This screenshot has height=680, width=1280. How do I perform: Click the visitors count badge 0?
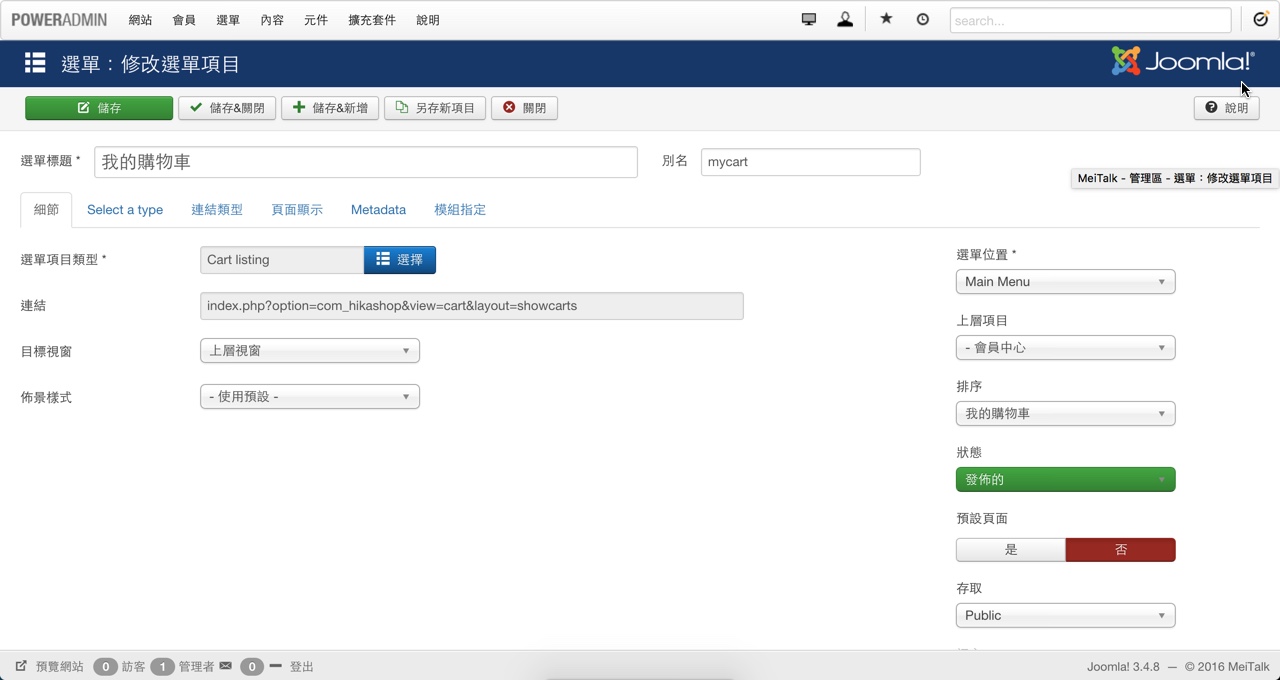pyautogui.click(x=105, y=667)
